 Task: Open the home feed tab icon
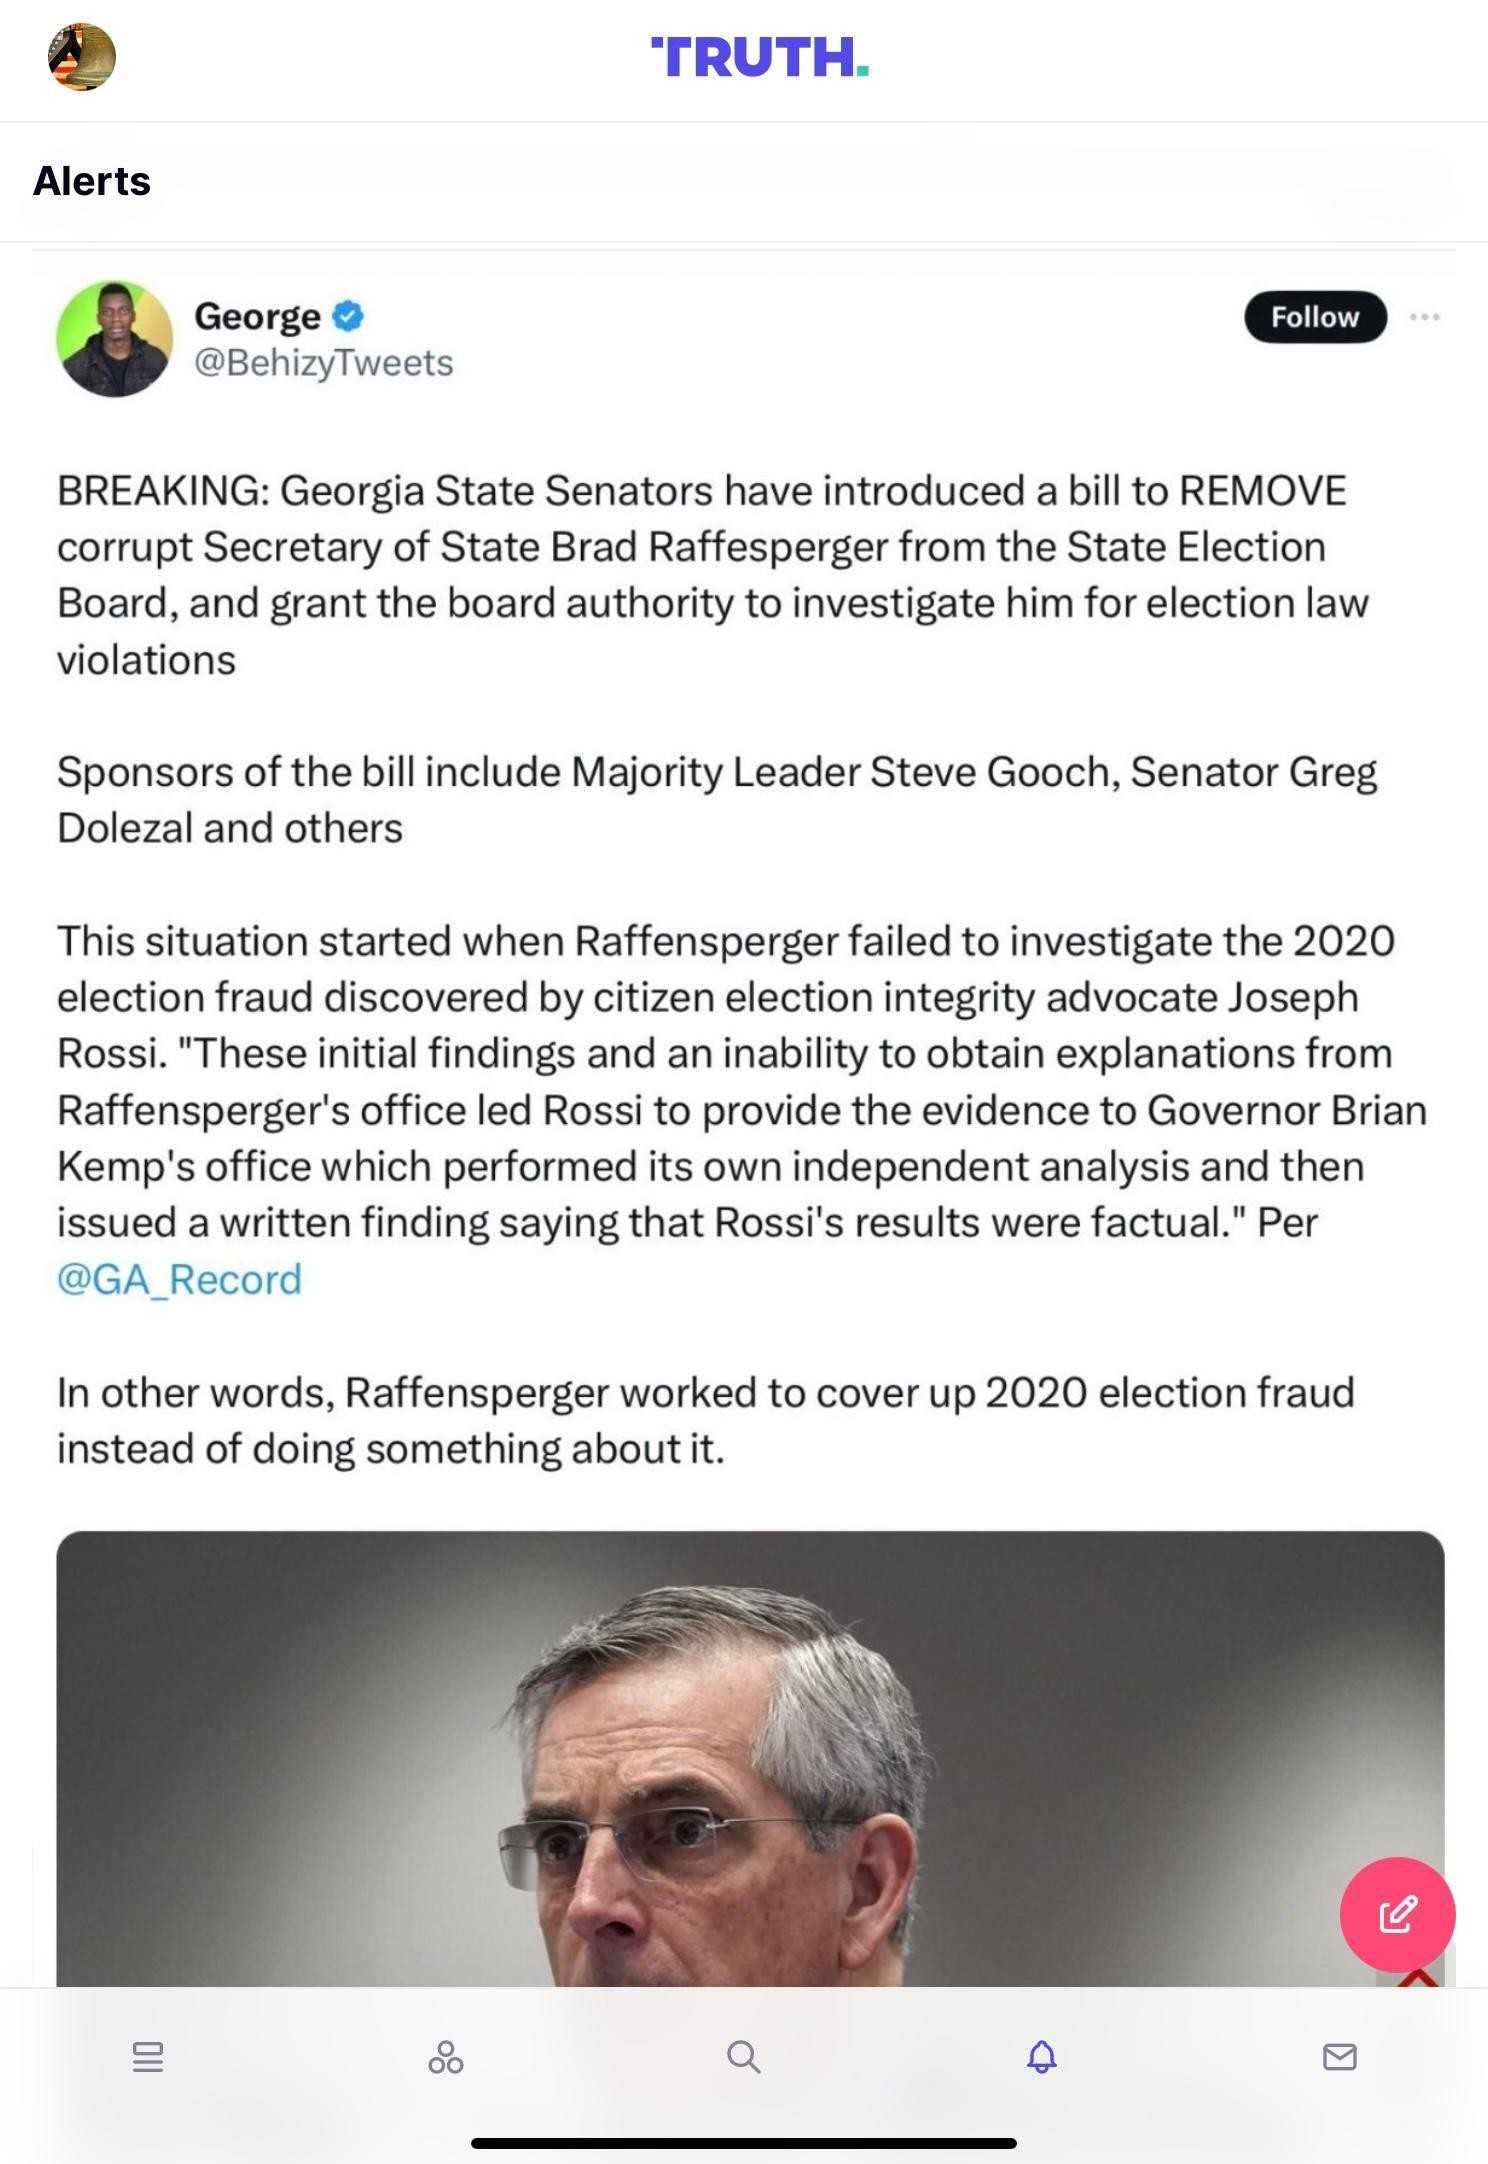point(148,2056)
